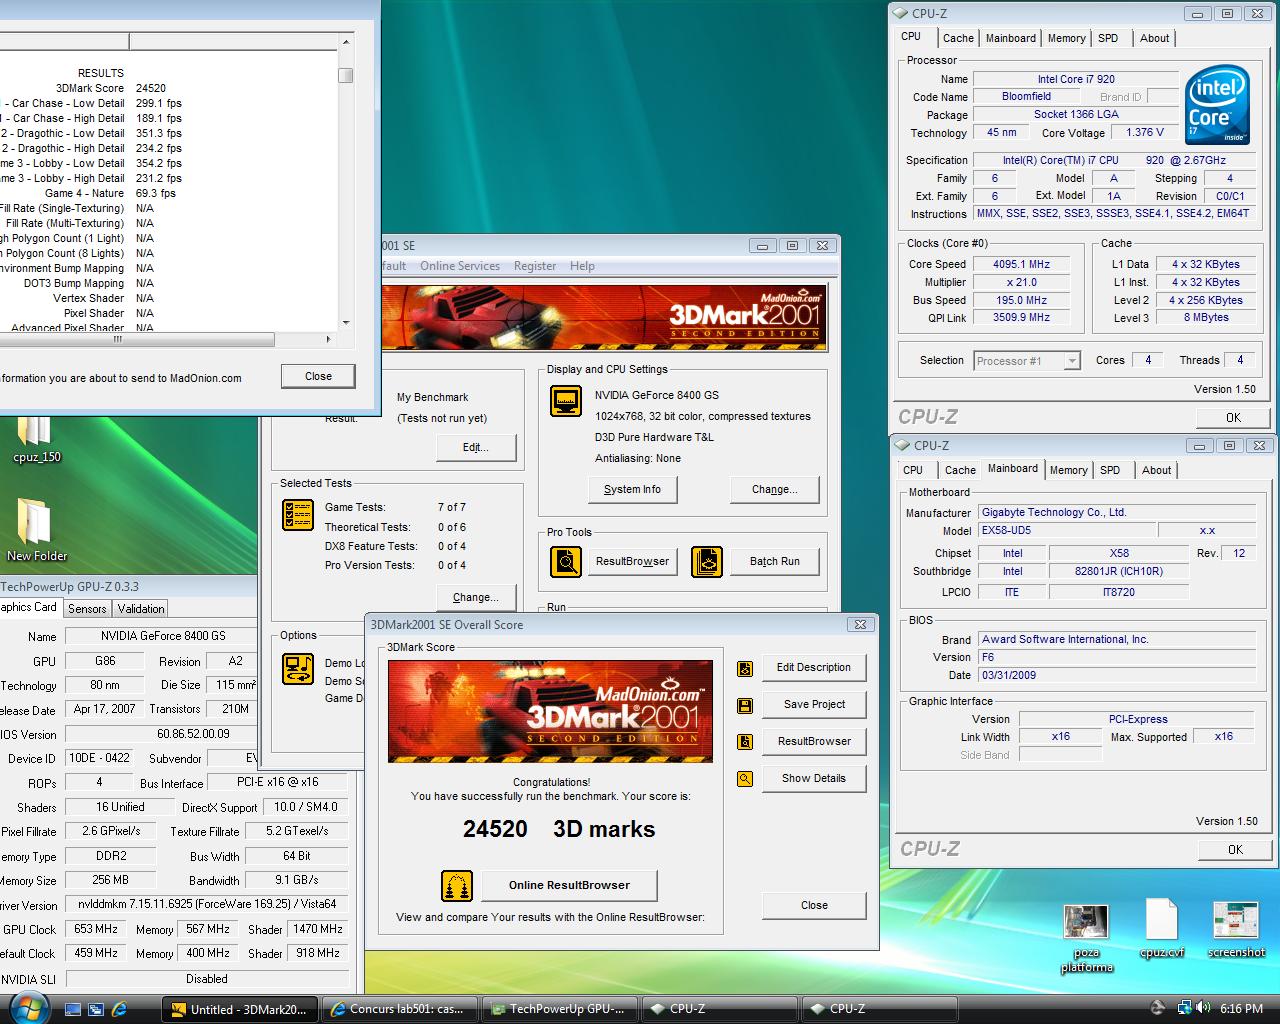Open the New Folder desktop icon
1280x1024 pixels.
pyautogui.click(x=37, y=530)
